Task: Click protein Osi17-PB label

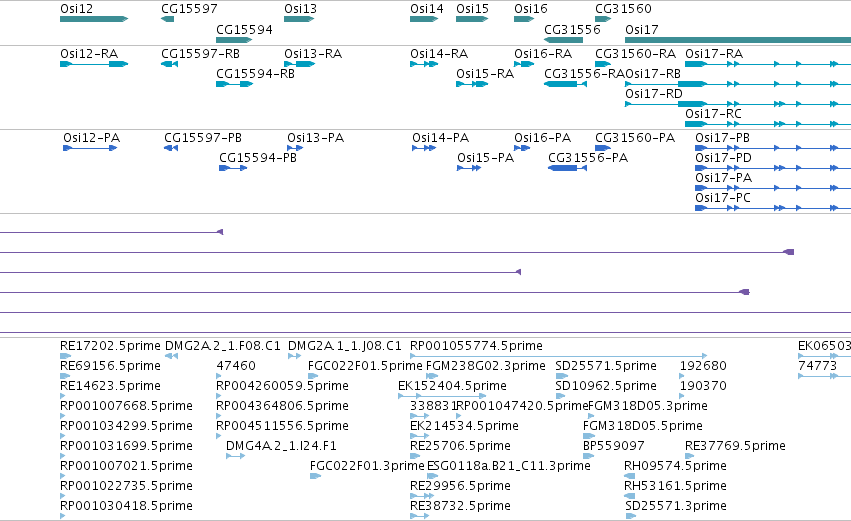Action: click(722, 138)
